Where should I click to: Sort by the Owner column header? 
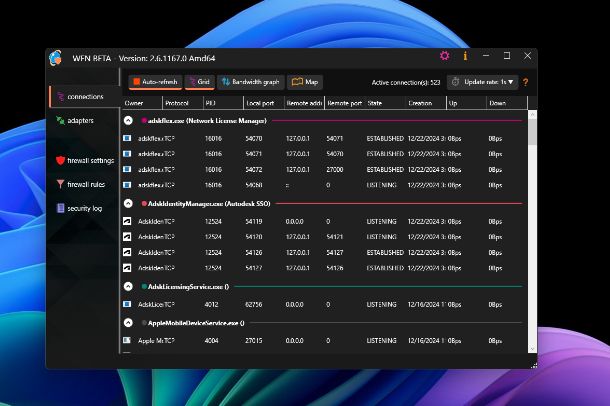click(x=142, y=103)
